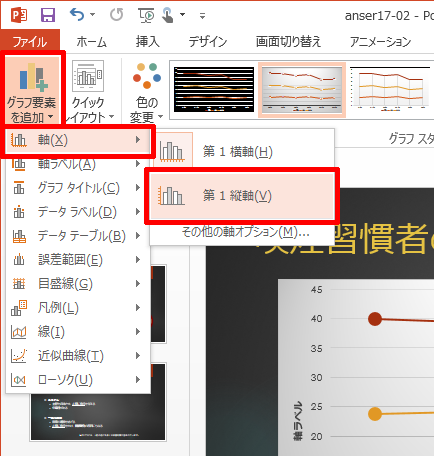Open the 近似曲線(T) submenu

(x=78, y=356)
